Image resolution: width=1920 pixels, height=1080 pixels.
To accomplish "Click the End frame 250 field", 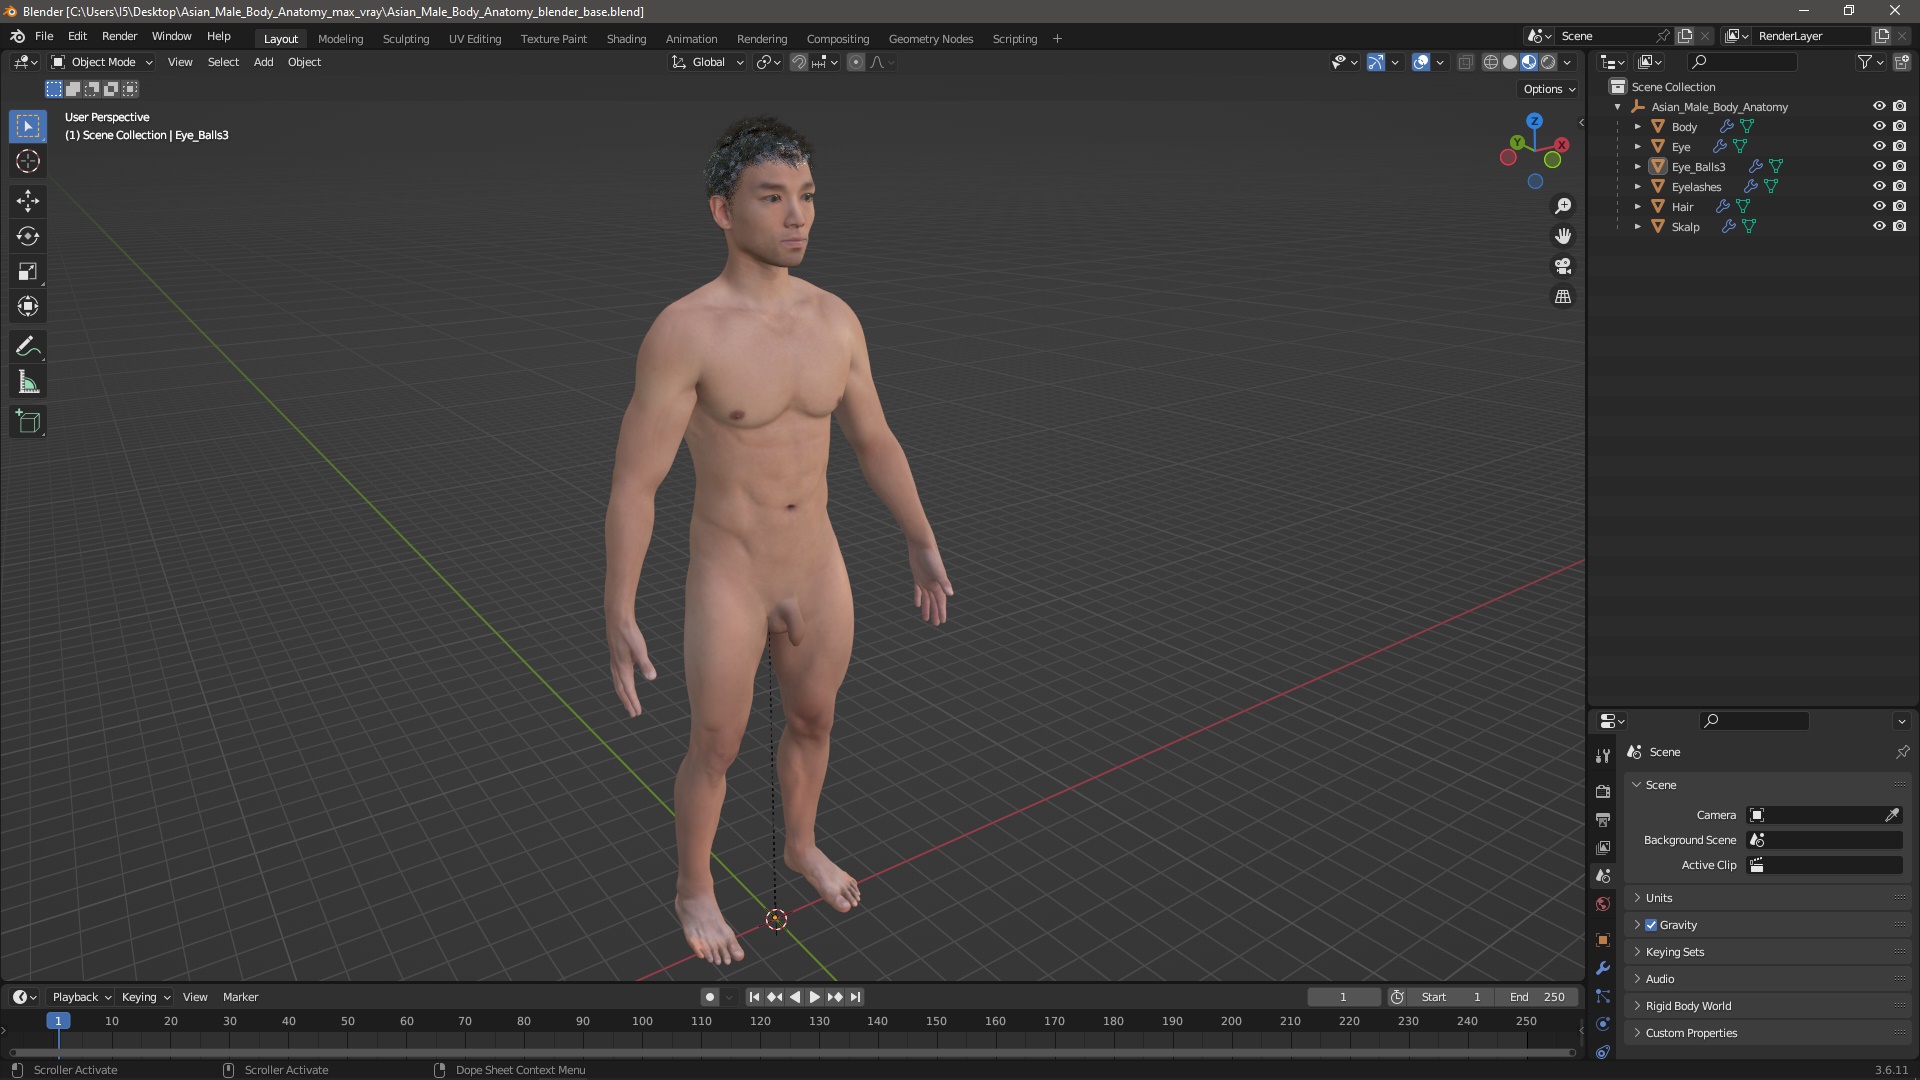I will pyautogui.click(x=1537, y=997).
